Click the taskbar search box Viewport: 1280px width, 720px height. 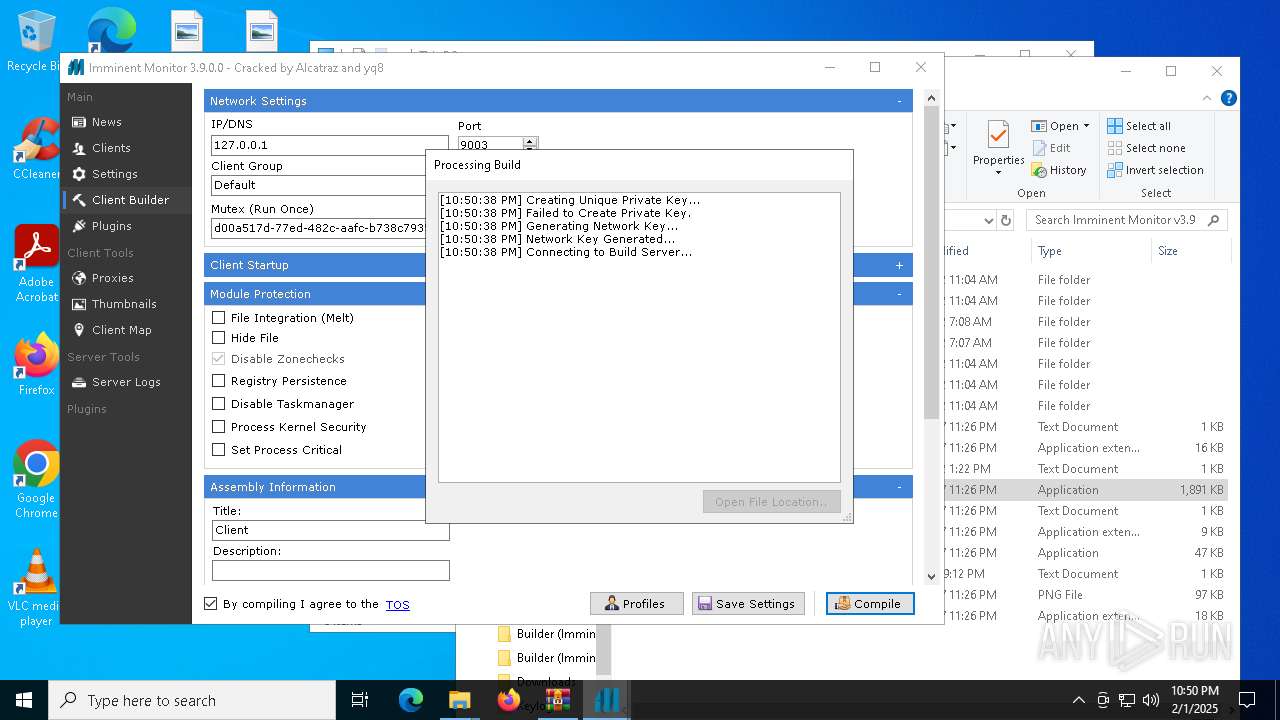click(192, 700)
